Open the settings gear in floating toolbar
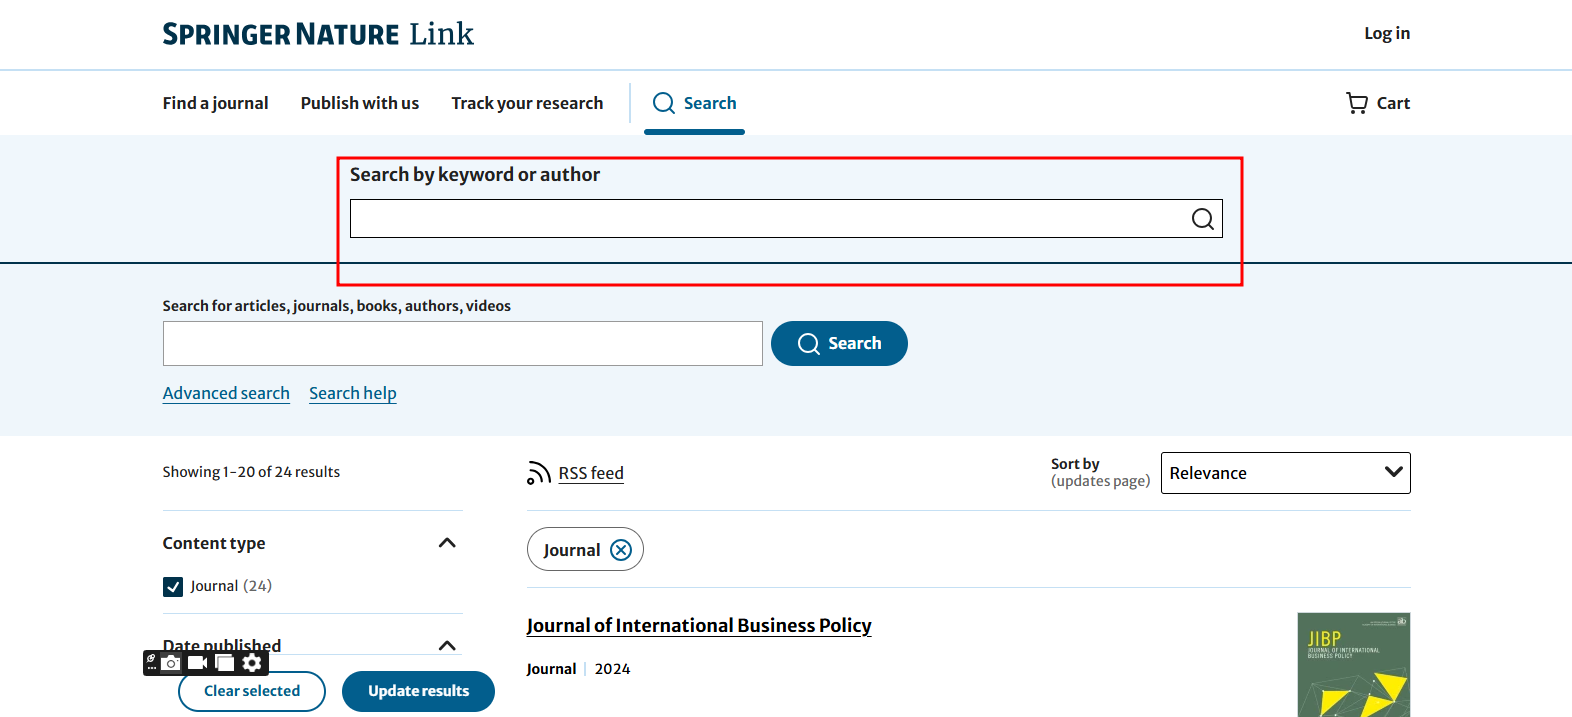The height and width of the screenshot is (717, 1572). 252,663
